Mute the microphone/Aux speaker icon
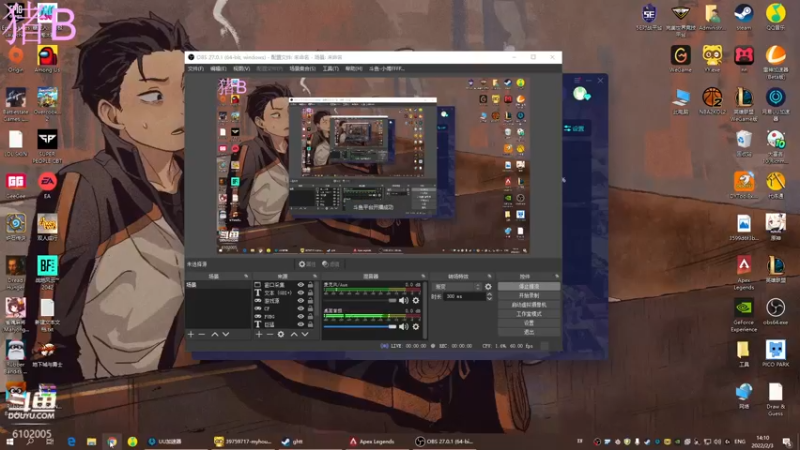 [404, 301]
